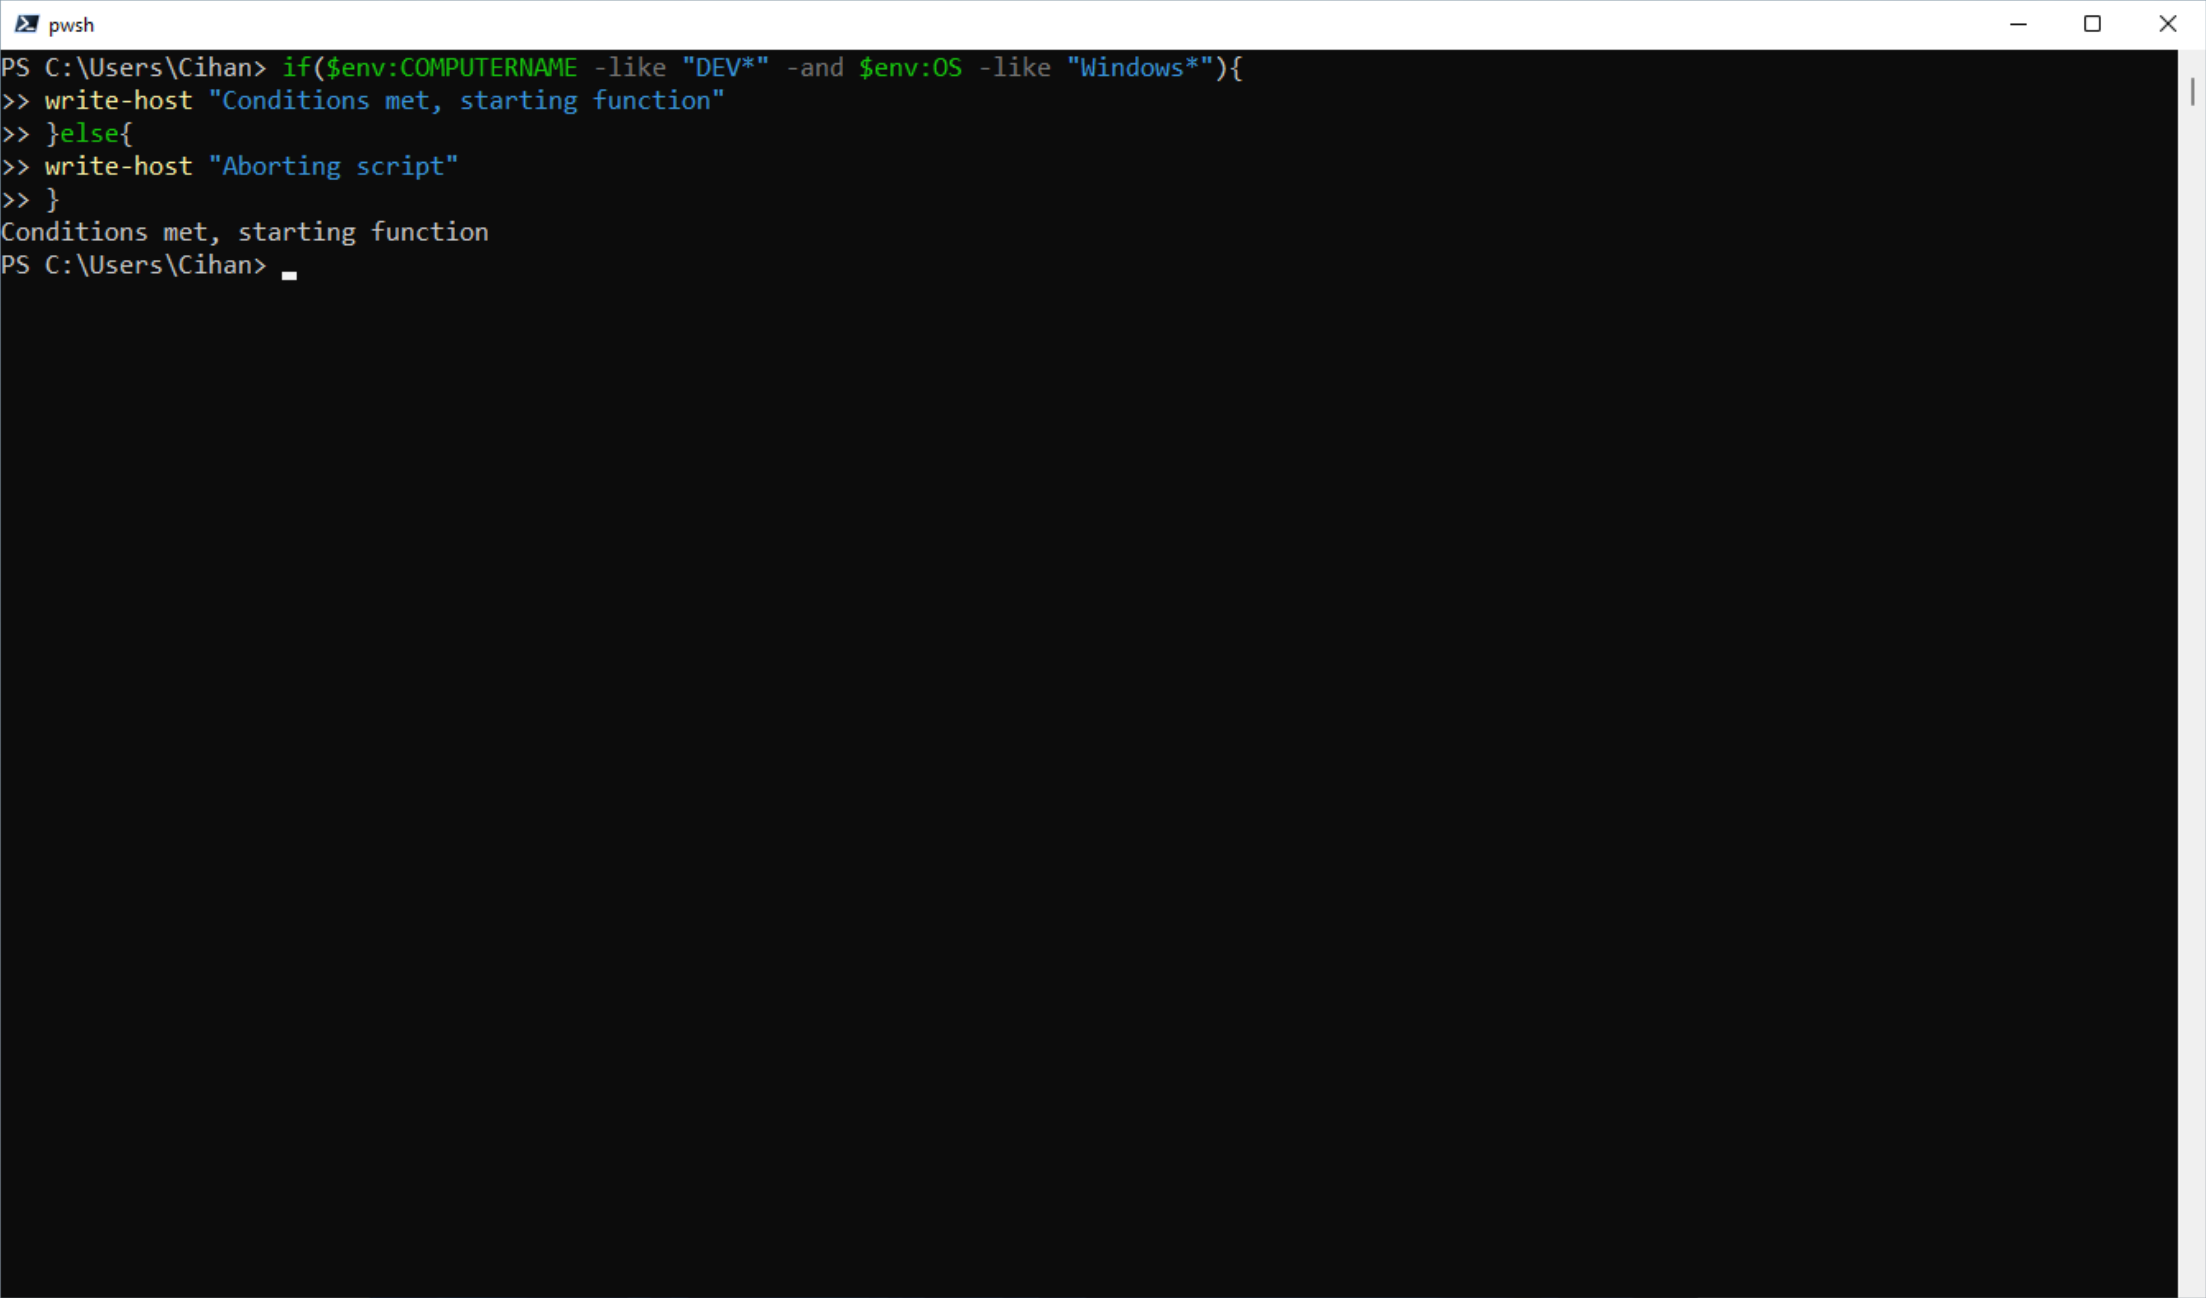
Task: Click the quoted "Conditions met, starting function" string
Action: pos(466,101)
